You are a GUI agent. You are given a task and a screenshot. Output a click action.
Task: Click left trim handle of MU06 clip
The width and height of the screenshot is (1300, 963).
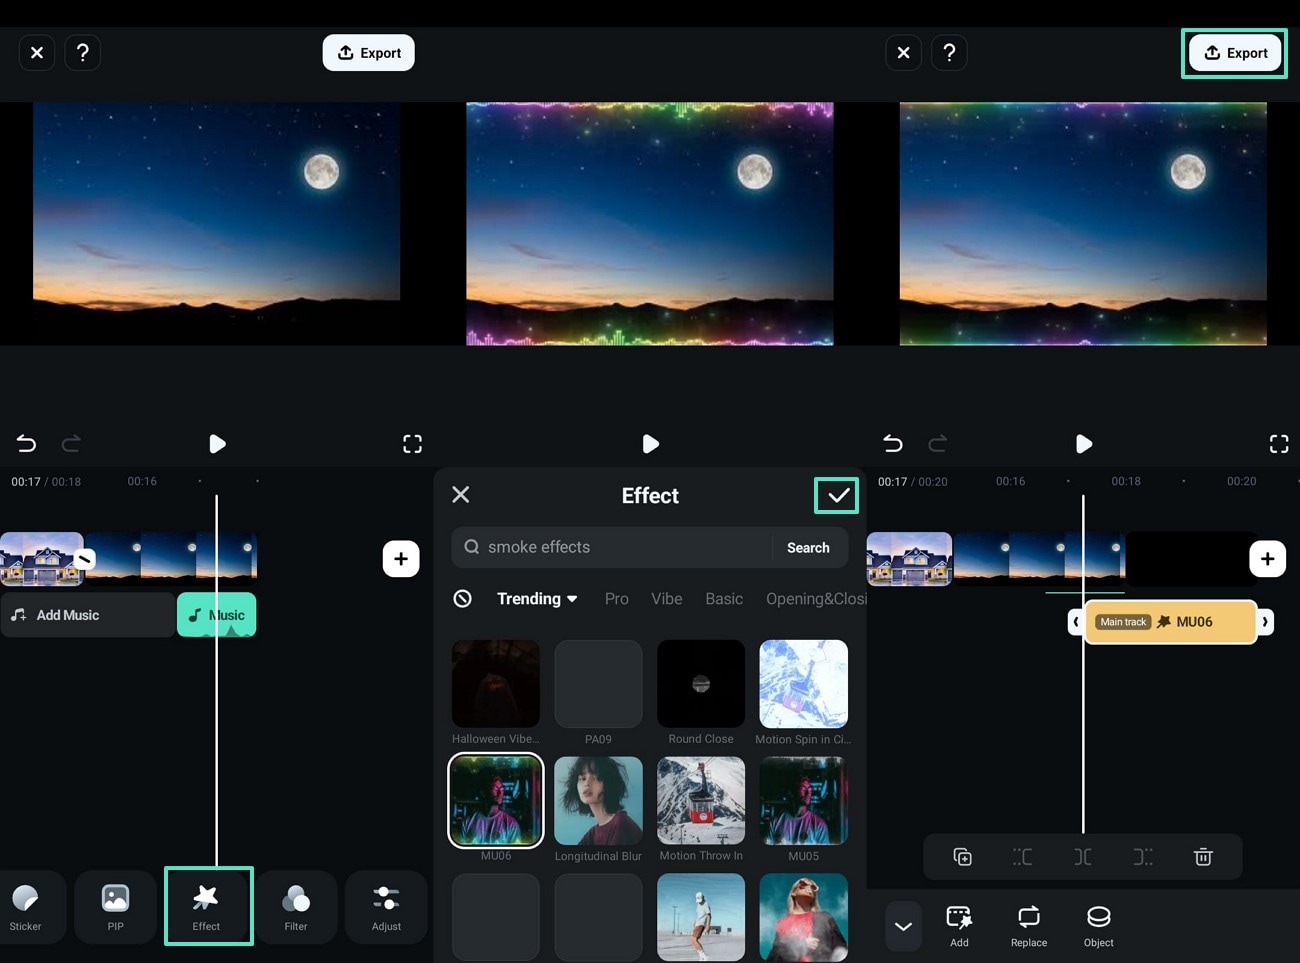click(x=1077, y=622)
